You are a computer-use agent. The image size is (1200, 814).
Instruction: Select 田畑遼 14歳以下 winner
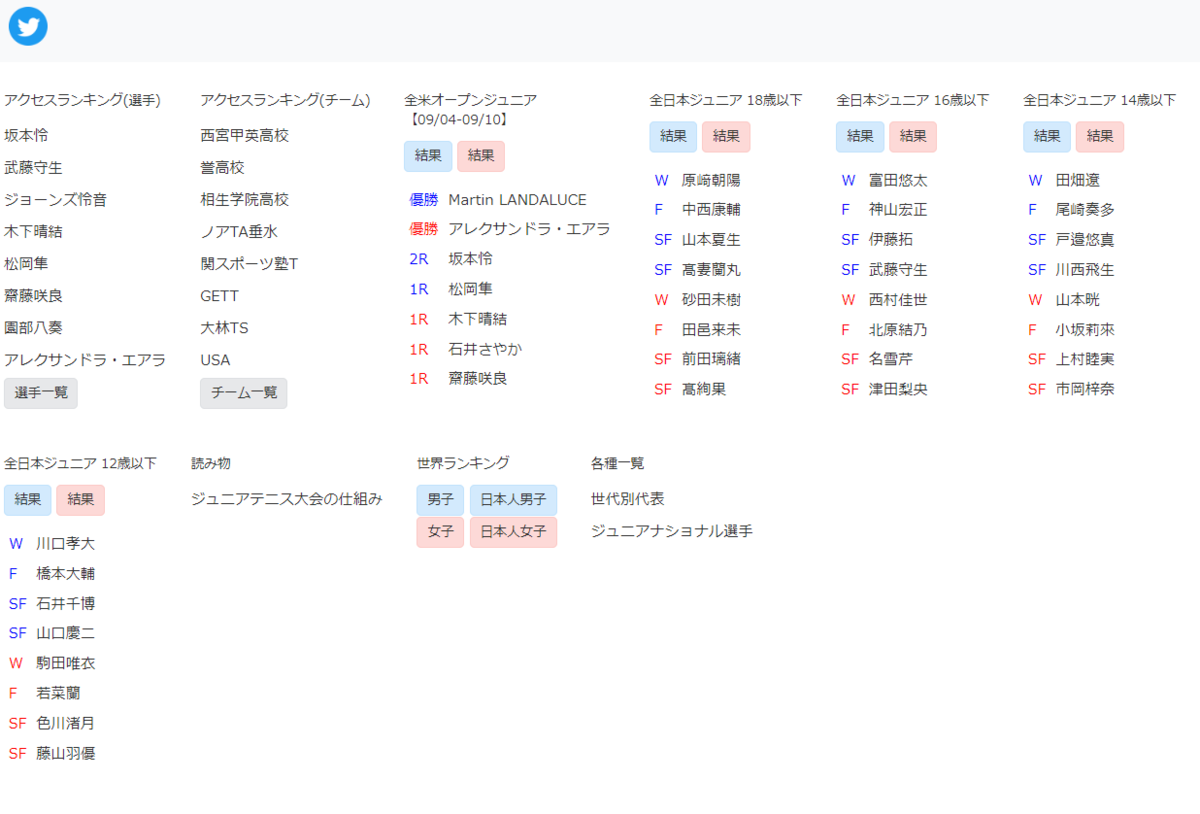click(1077, 180)
